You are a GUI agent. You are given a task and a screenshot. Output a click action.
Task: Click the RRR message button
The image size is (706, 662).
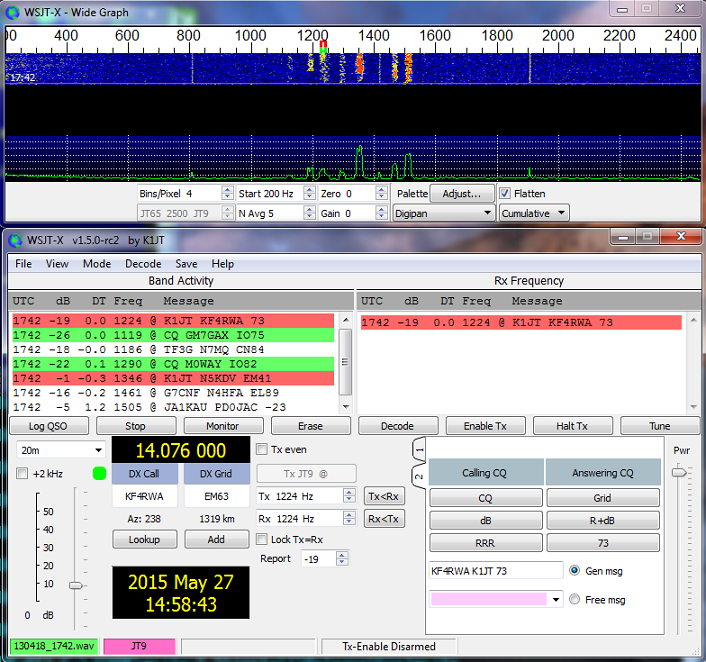pos(485,543)
